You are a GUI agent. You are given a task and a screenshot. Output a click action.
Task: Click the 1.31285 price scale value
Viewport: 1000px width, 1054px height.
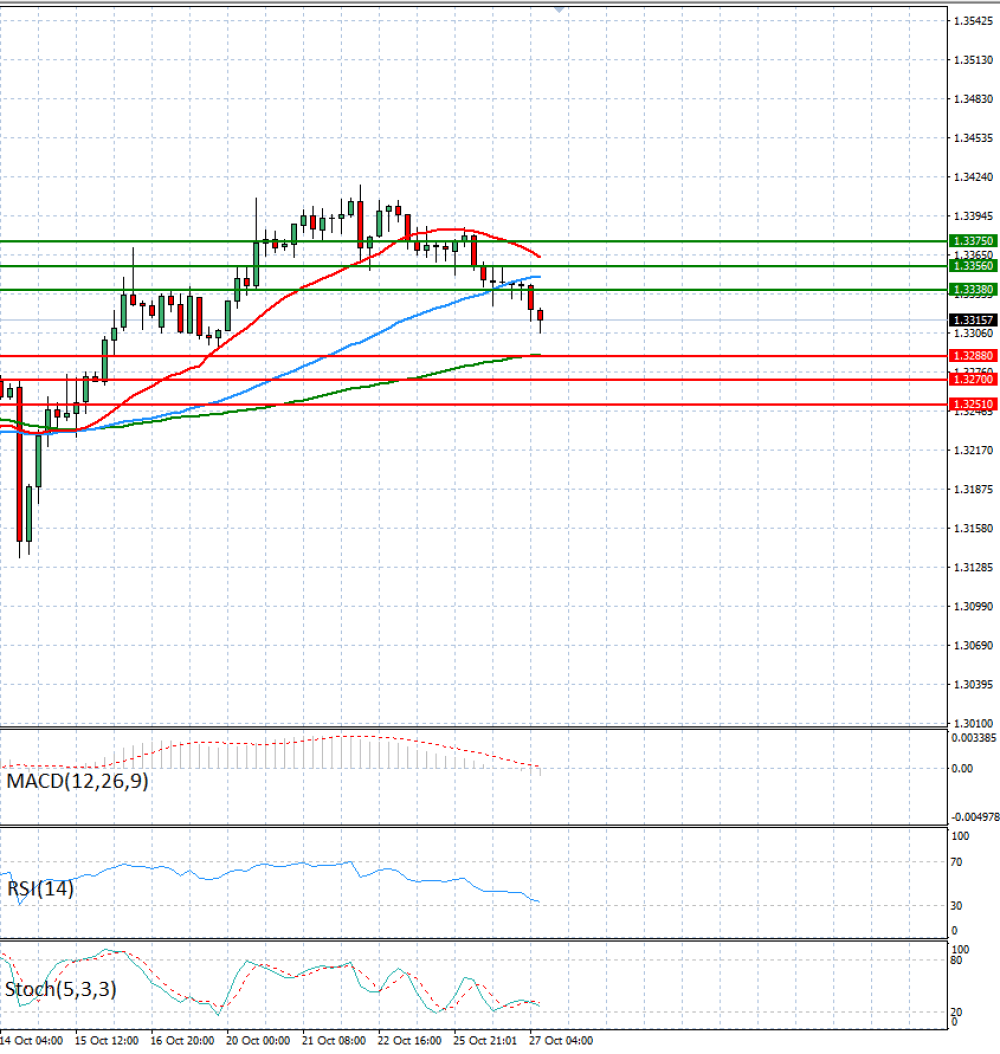tap(973, 567)
